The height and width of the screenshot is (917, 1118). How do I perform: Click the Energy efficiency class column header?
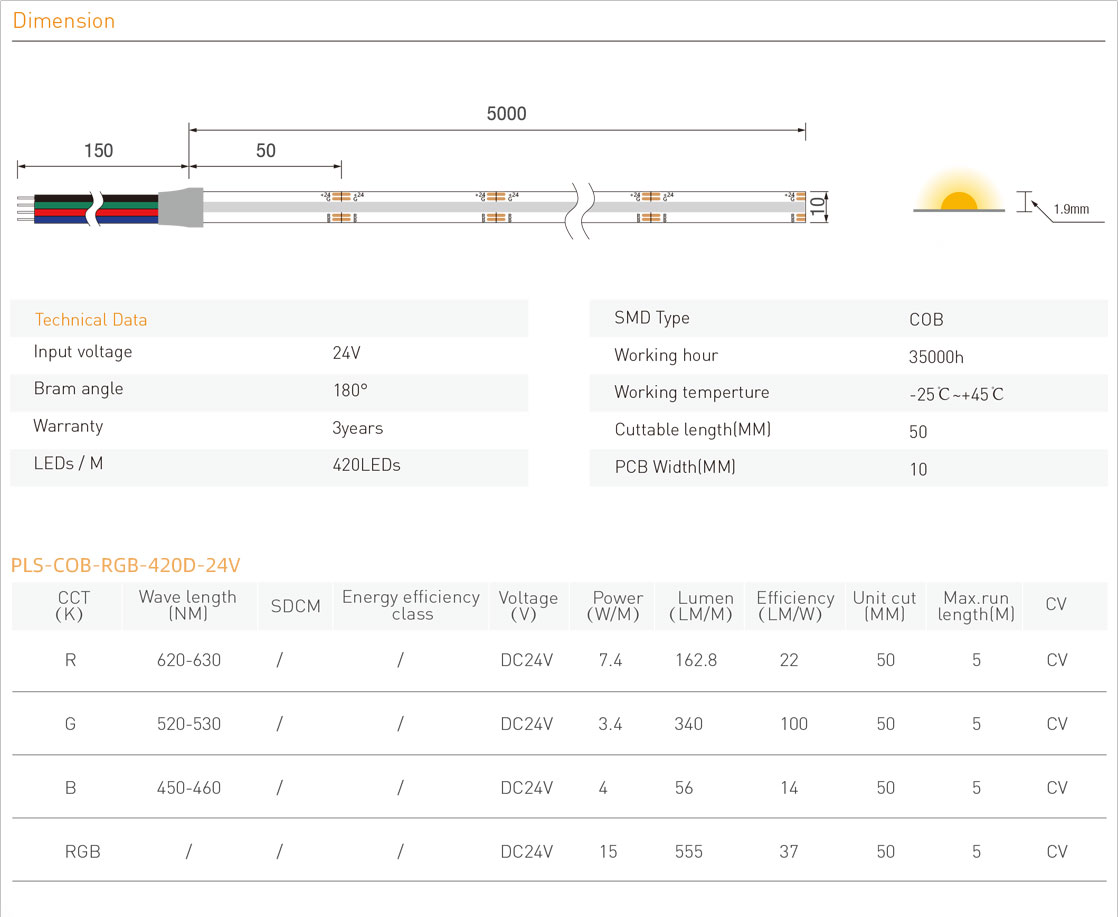[411, 605]
